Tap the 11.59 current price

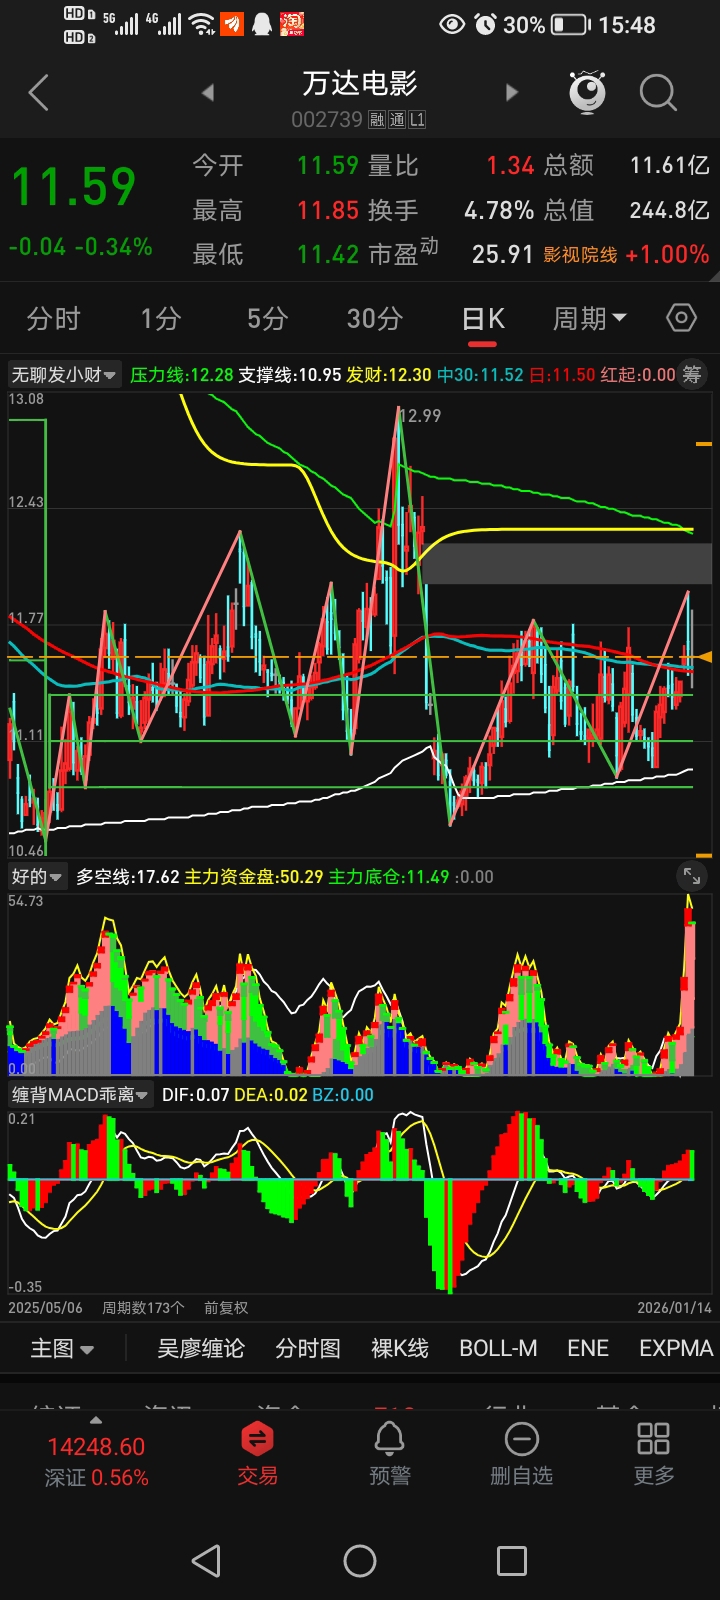pos(74,188)
